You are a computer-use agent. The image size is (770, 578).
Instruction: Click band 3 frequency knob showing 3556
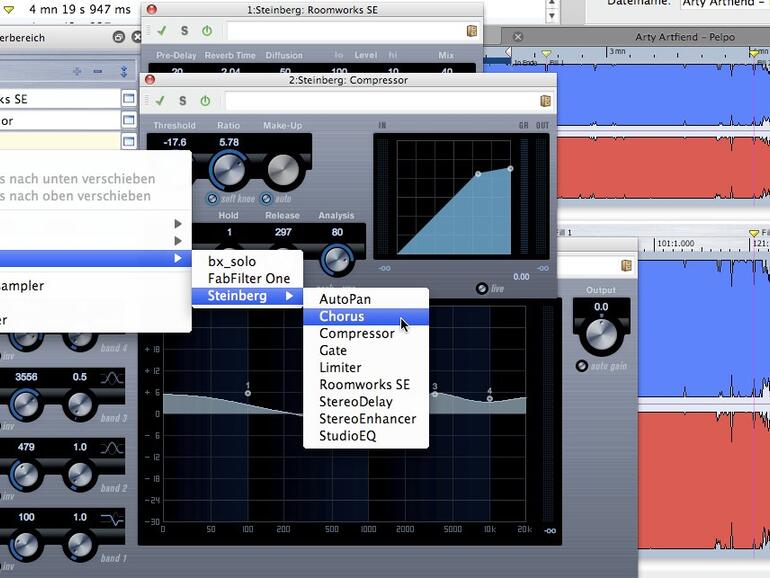click(26, 405)
